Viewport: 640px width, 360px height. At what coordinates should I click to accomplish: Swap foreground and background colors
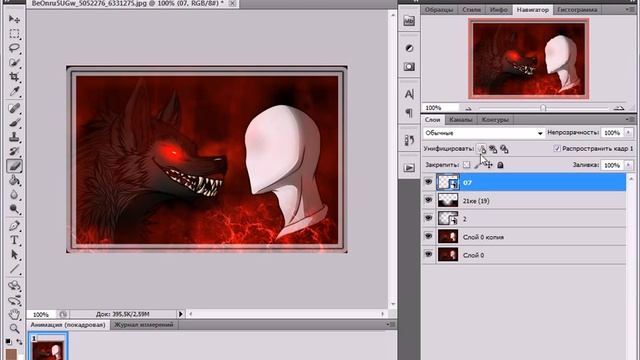(19, 342)
